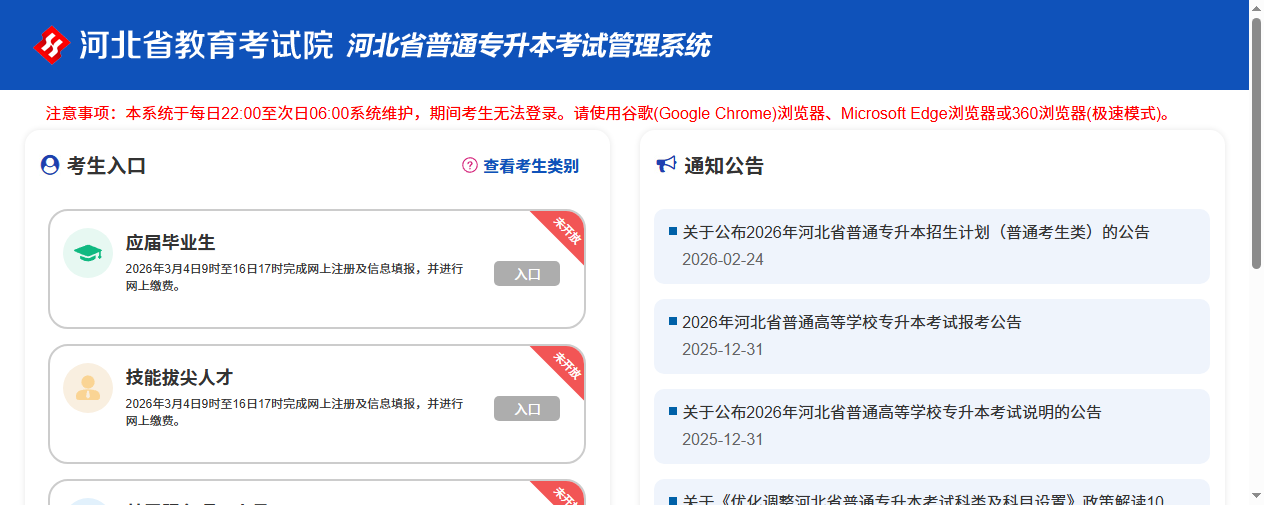Click the 应届毕业生 card title
This screenshot has height=505, width=1264.
point(170,242)
